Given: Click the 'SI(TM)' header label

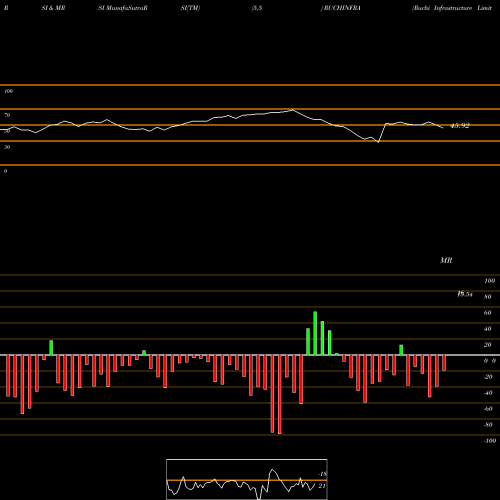Looking at the screenshot, I should point(190,8).
